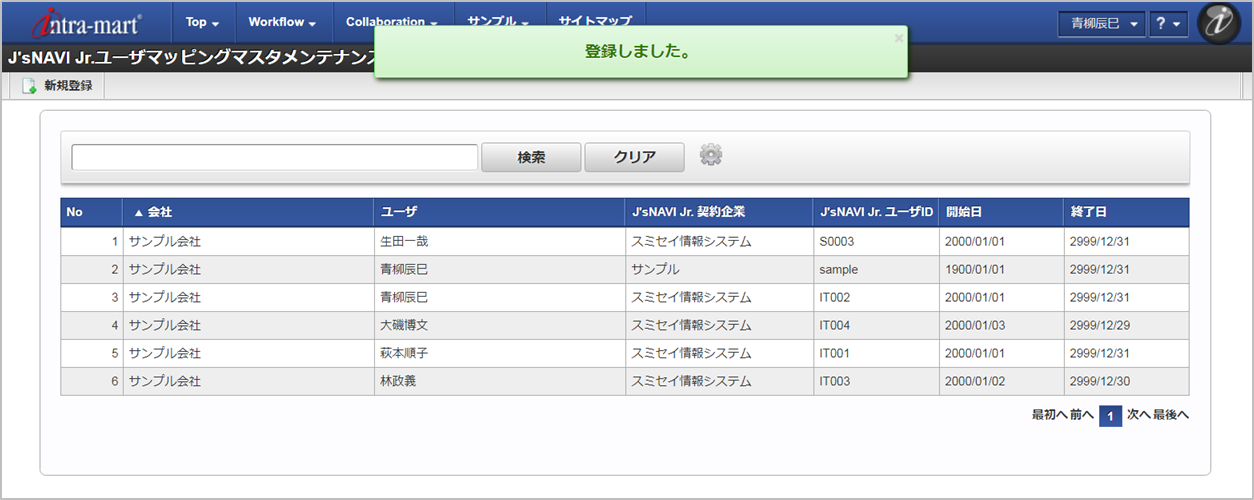The width and height of the screenshot is (1254, 500).
Task: Go to 前へ previous page link
Action: [x=1081, y=415]
